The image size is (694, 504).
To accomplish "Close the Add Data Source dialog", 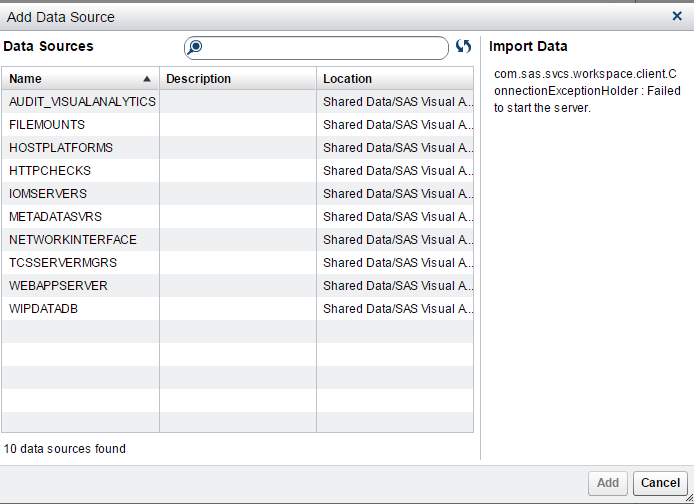I will tap(677, 16).
